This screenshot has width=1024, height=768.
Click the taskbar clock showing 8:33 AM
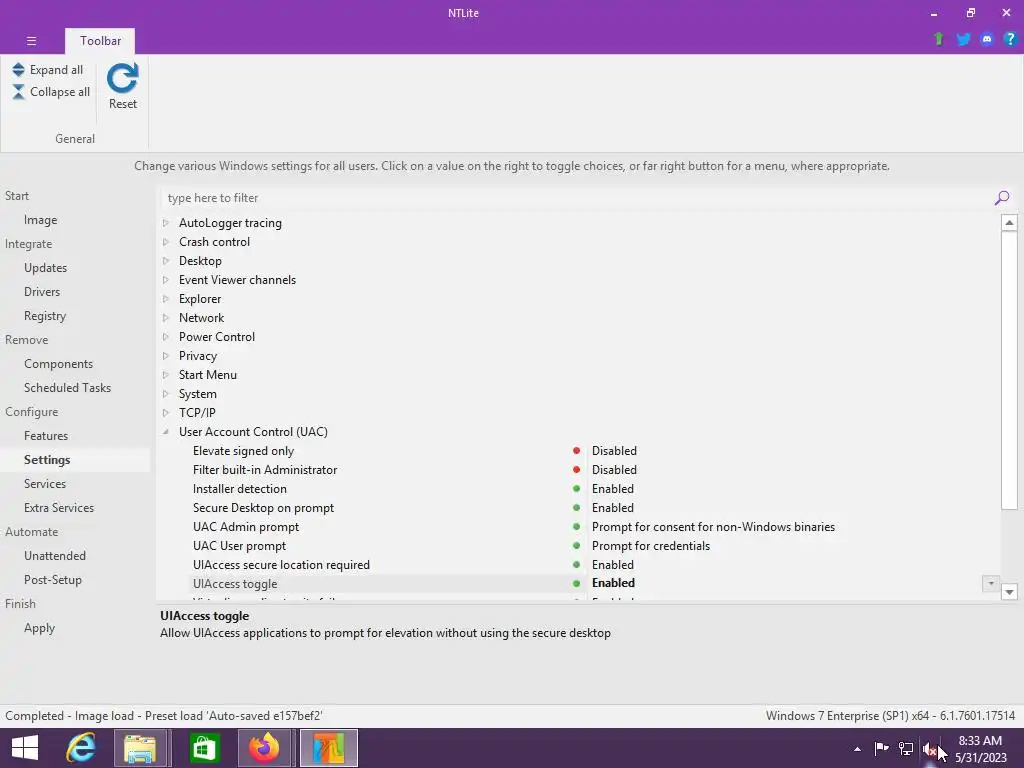980,741
